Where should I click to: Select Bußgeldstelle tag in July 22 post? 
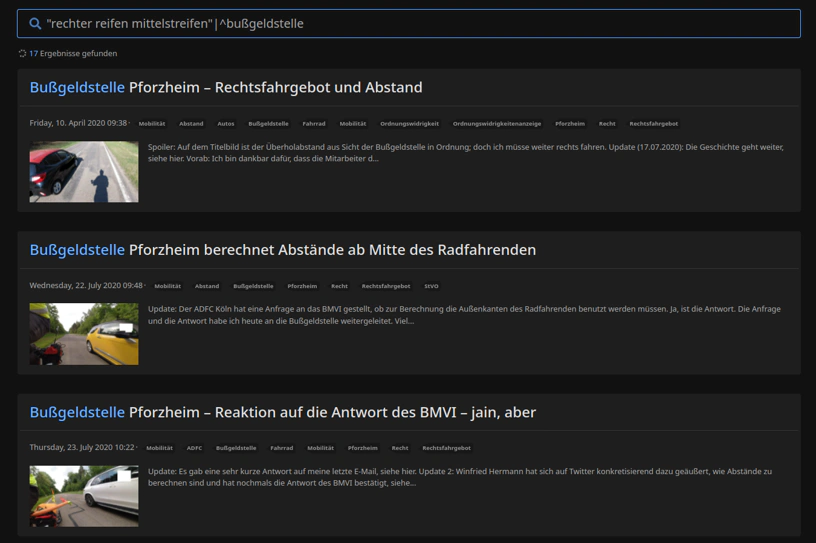(x=253, y=286)
